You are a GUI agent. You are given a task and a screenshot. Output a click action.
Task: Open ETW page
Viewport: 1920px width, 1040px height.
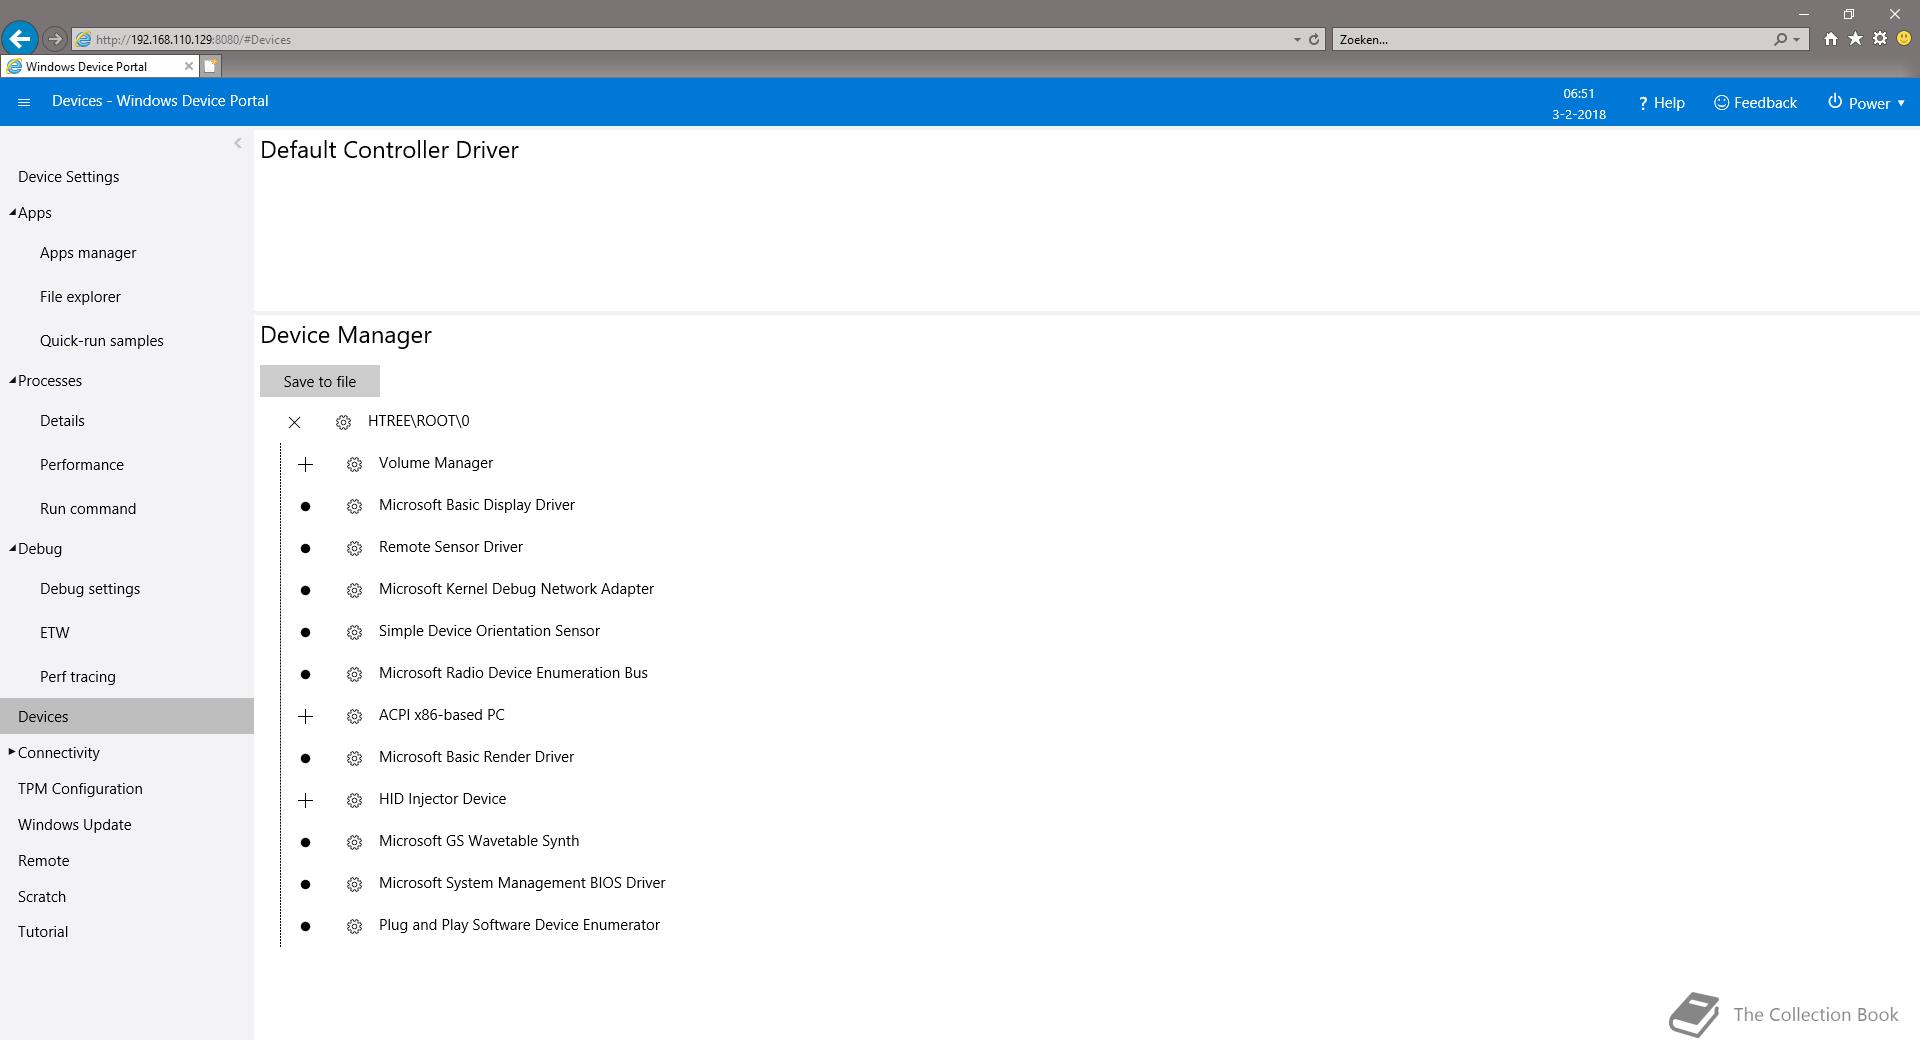pyautogui.click(x=55, y=633)
